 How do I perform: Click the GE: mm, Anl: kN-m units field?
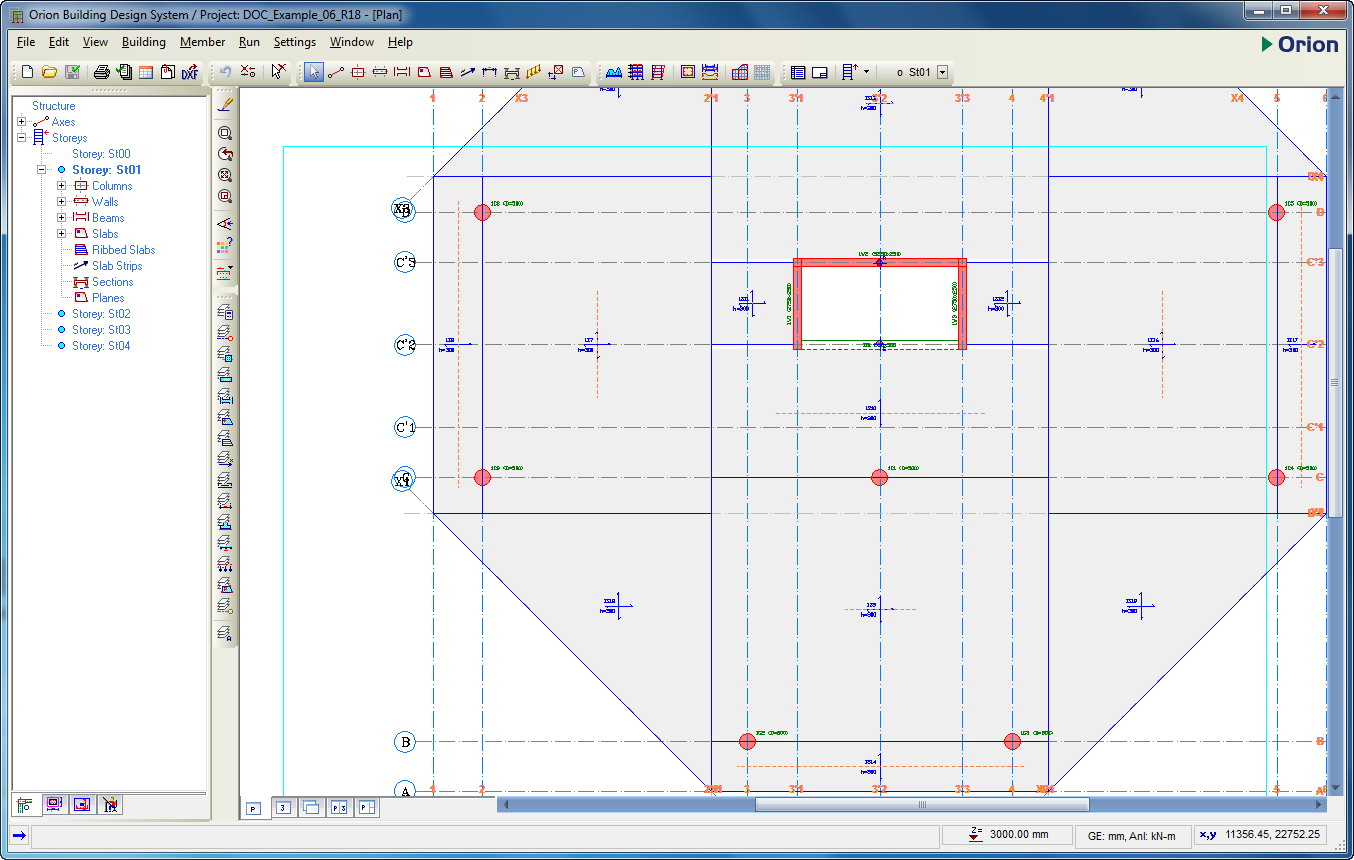click(x=1133, y=835)
